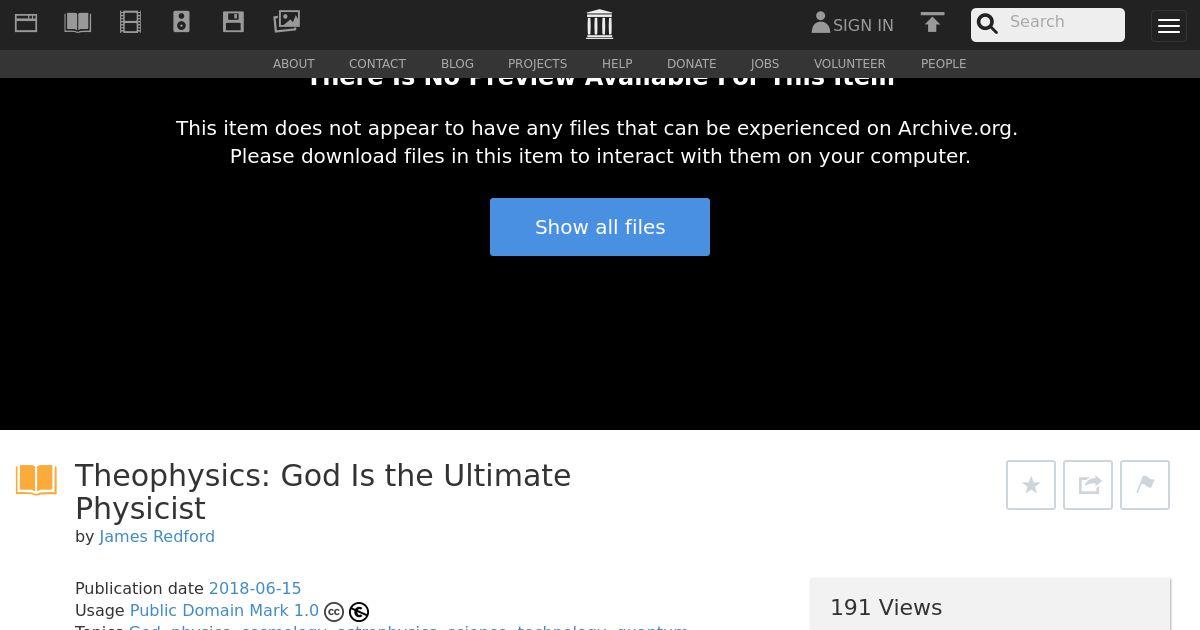Image resolution: width=1200 pixels, height=630 pixels.
Task: Open the PROJECTS menu item
Action: click(537, 64)
